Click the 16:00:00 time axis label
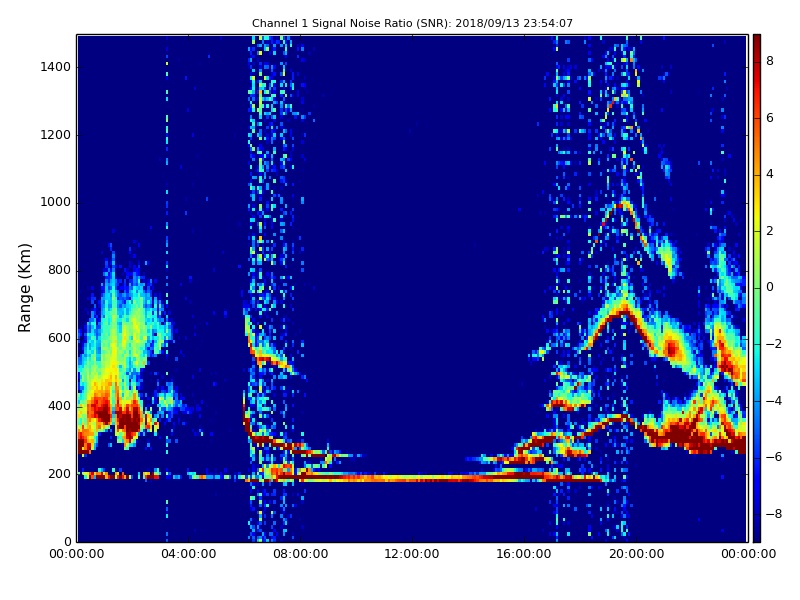 tap(524, 554)
